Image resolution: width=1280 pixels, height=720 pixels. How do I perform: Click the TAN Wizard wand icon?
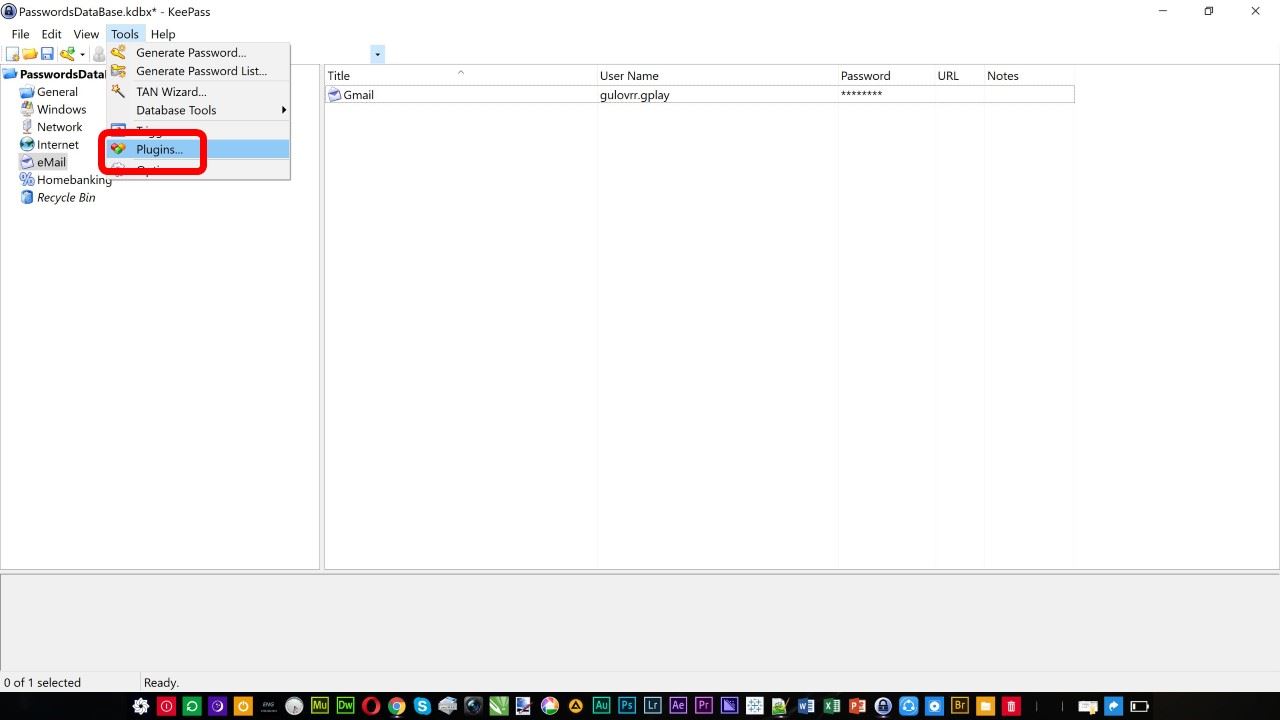coord(119,92)
